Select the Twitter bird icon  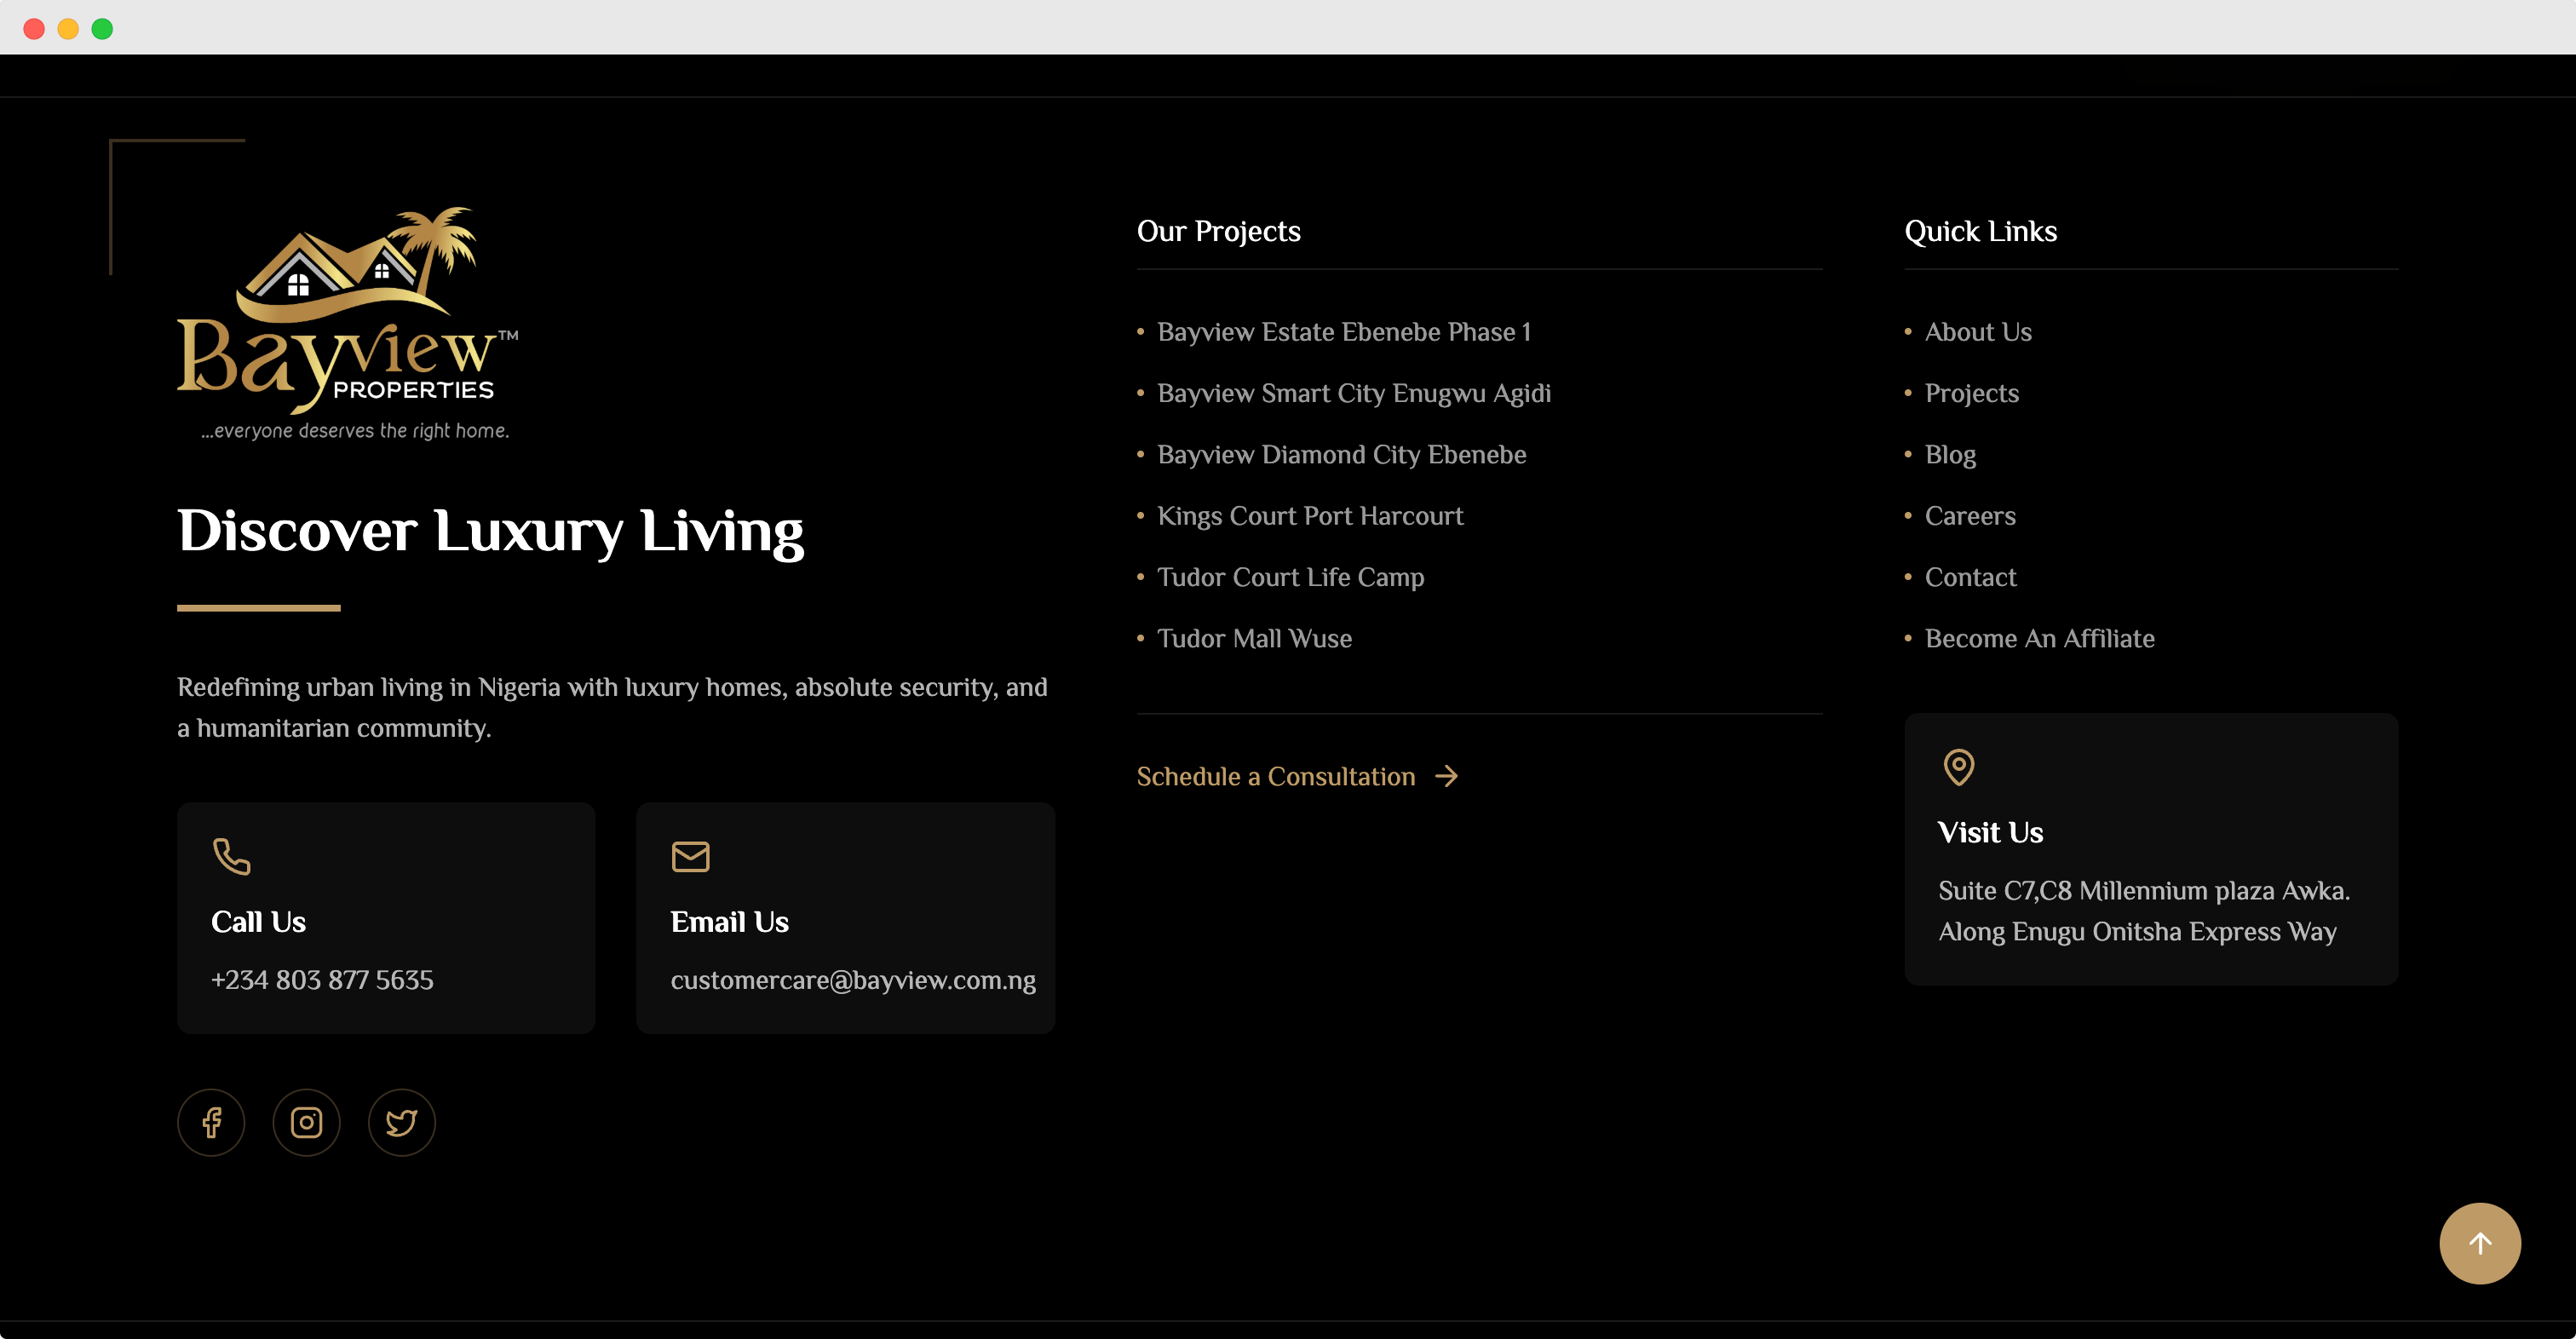point(401,1122)
